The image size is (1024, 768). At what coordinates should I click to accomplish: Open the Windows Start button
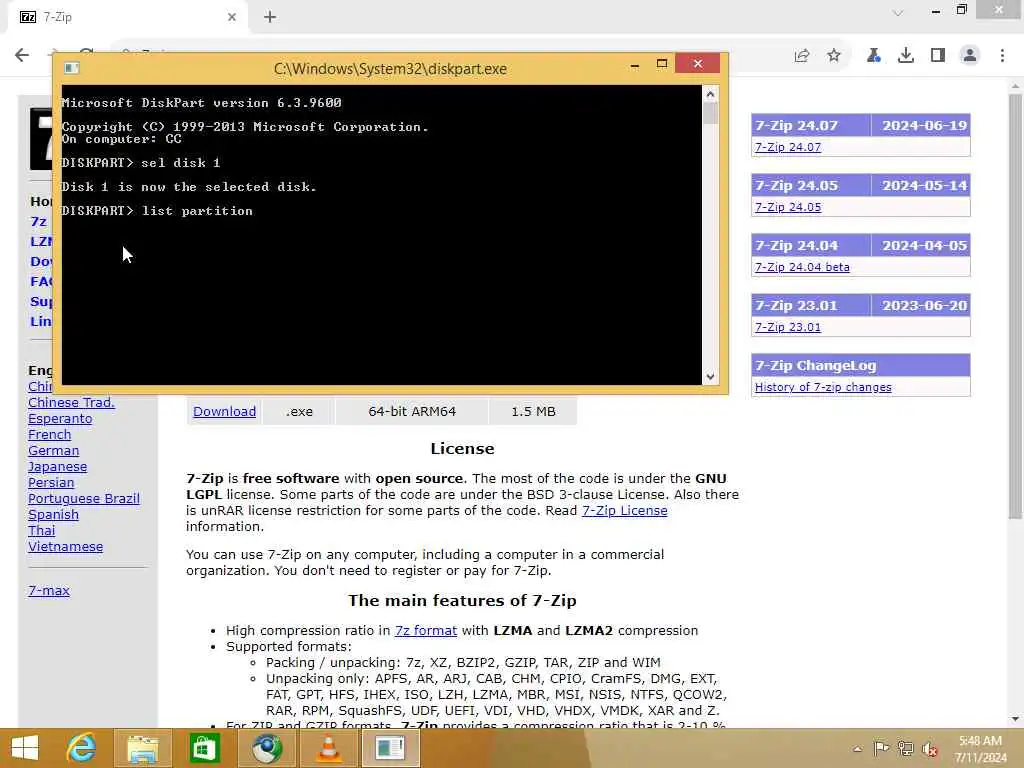pyautogui.click(x=25, y=748)
